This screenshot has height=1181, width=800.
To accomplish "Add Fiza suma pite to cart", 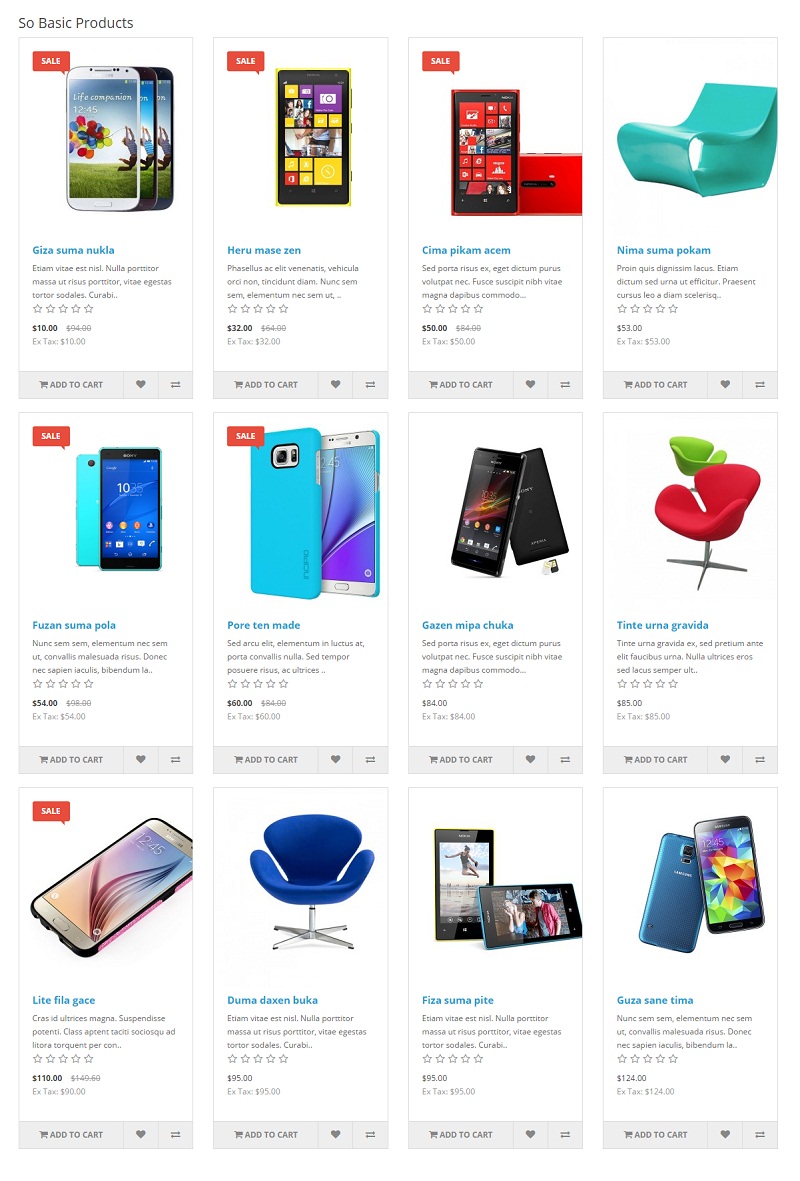I will (461, 1134).
